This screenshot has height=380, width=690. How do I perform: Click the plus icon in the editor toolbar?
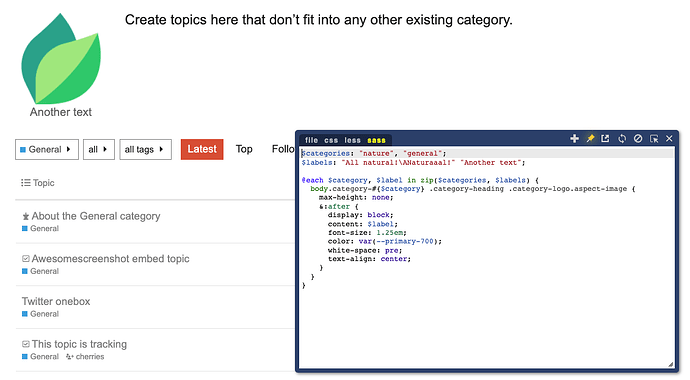pyautogui.click(x=574, y=139)
